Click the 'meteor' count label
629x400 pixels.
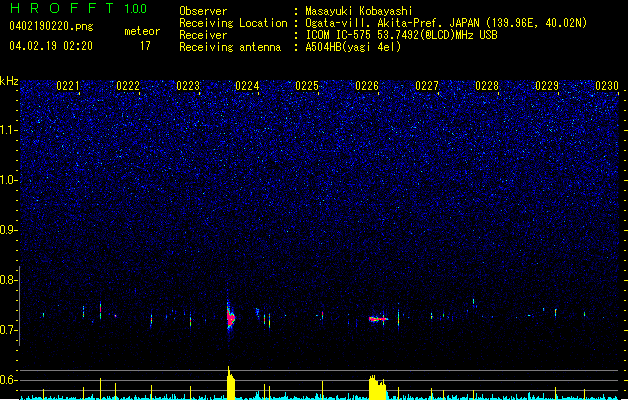142,31
